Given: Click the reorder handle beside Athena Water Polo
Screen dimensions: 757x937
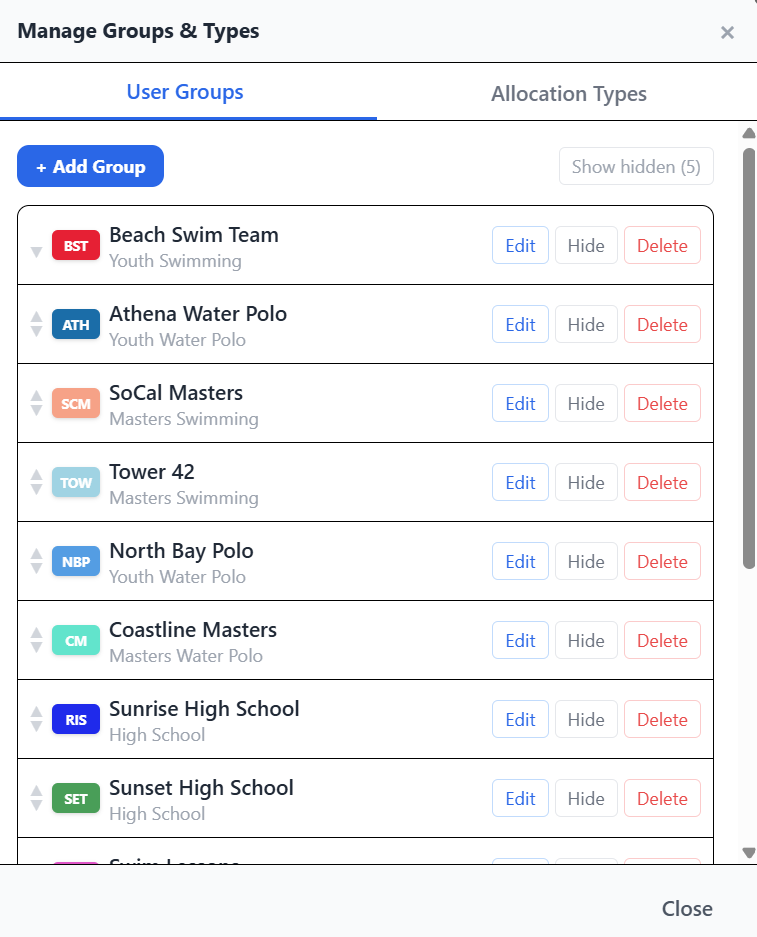Looking at the screenshot, I should [x=36, y=323].
